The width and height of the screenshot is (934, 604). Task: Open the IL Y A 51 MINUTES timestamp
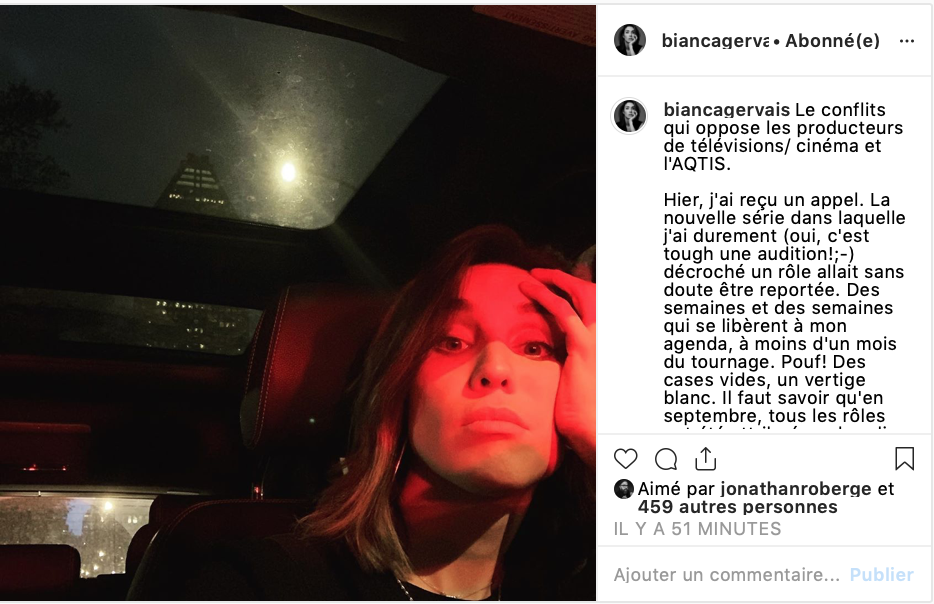(x=698, y=529)
